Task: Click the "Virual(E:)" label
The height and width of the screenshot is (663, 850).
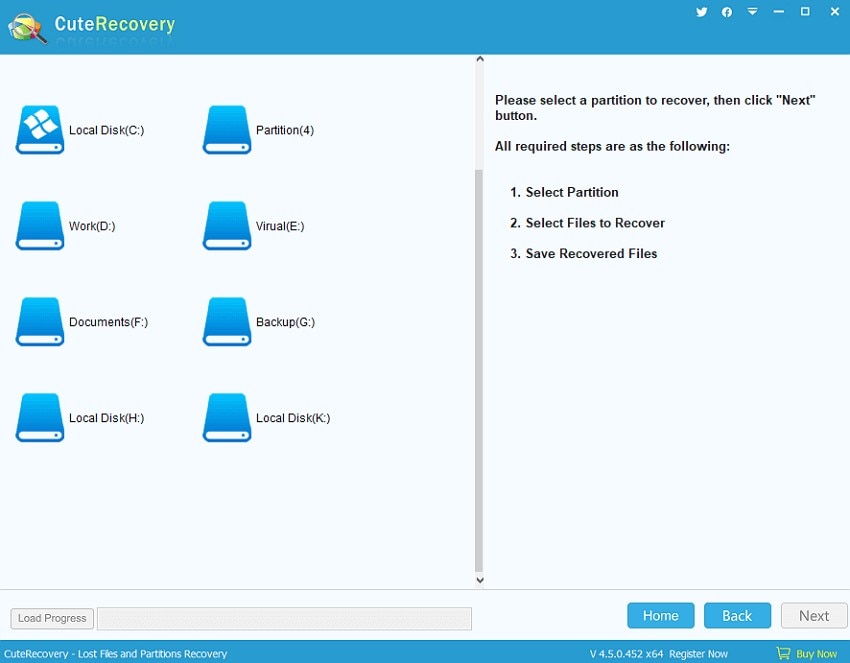Action: coord(280,226)
